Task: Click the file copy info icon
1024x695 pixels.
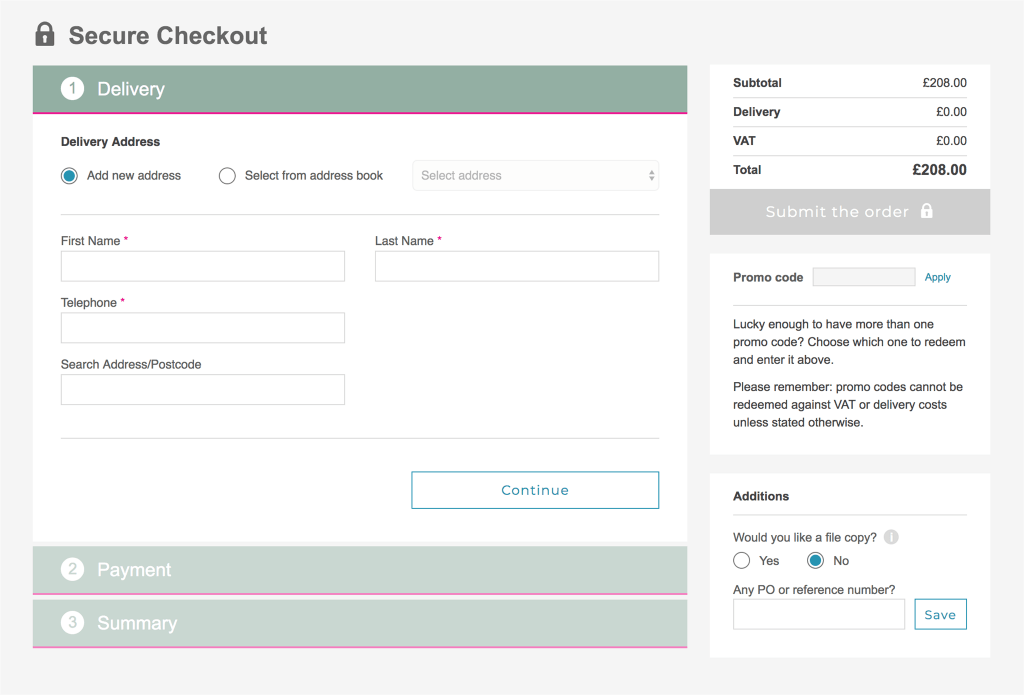Action: [891, 537]
